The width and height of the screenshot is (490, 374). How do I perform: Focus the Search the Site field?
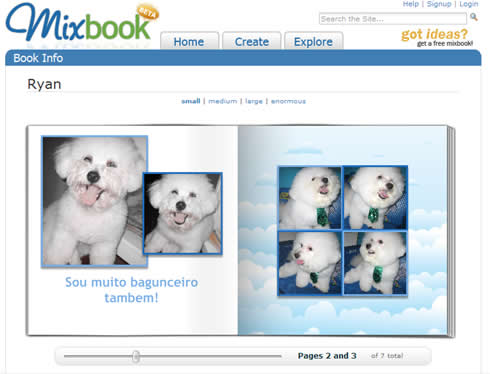coord(393,19)
